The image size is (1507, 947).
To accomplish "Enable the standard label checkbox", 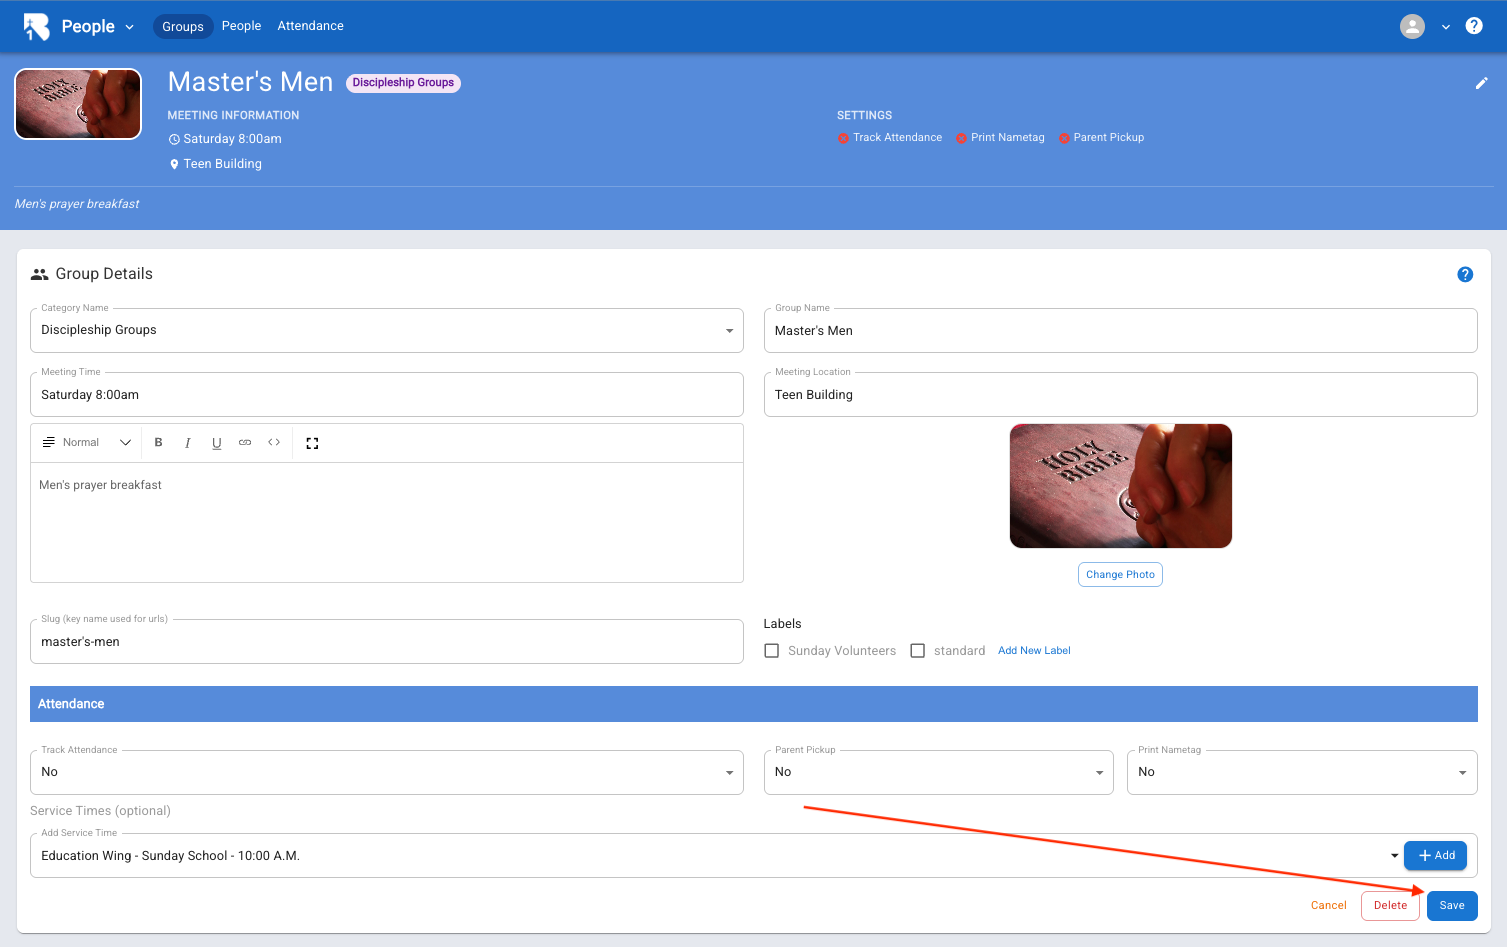I will tap(918, 651).
